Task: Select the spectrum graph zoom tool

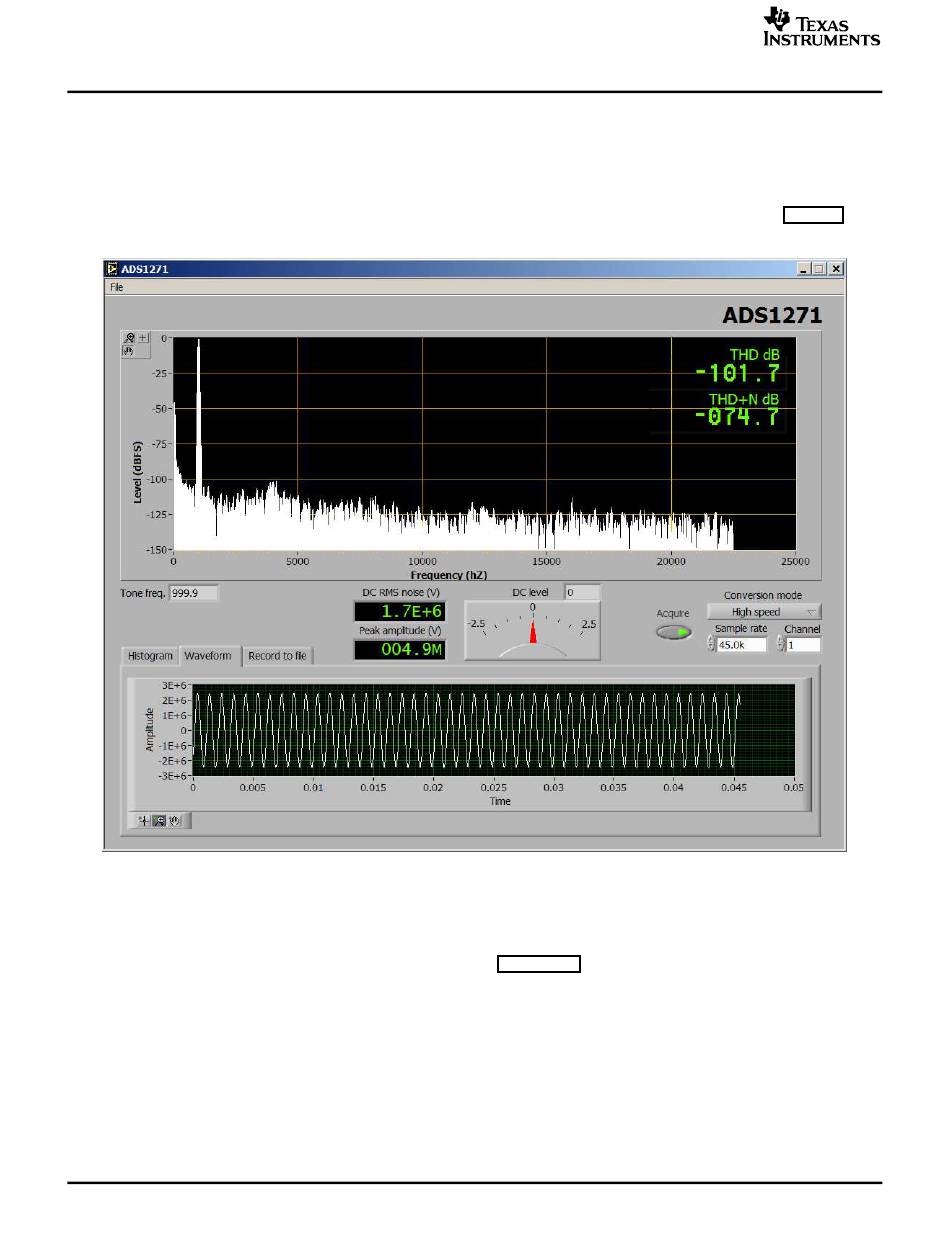Action: tap(129, 338)
